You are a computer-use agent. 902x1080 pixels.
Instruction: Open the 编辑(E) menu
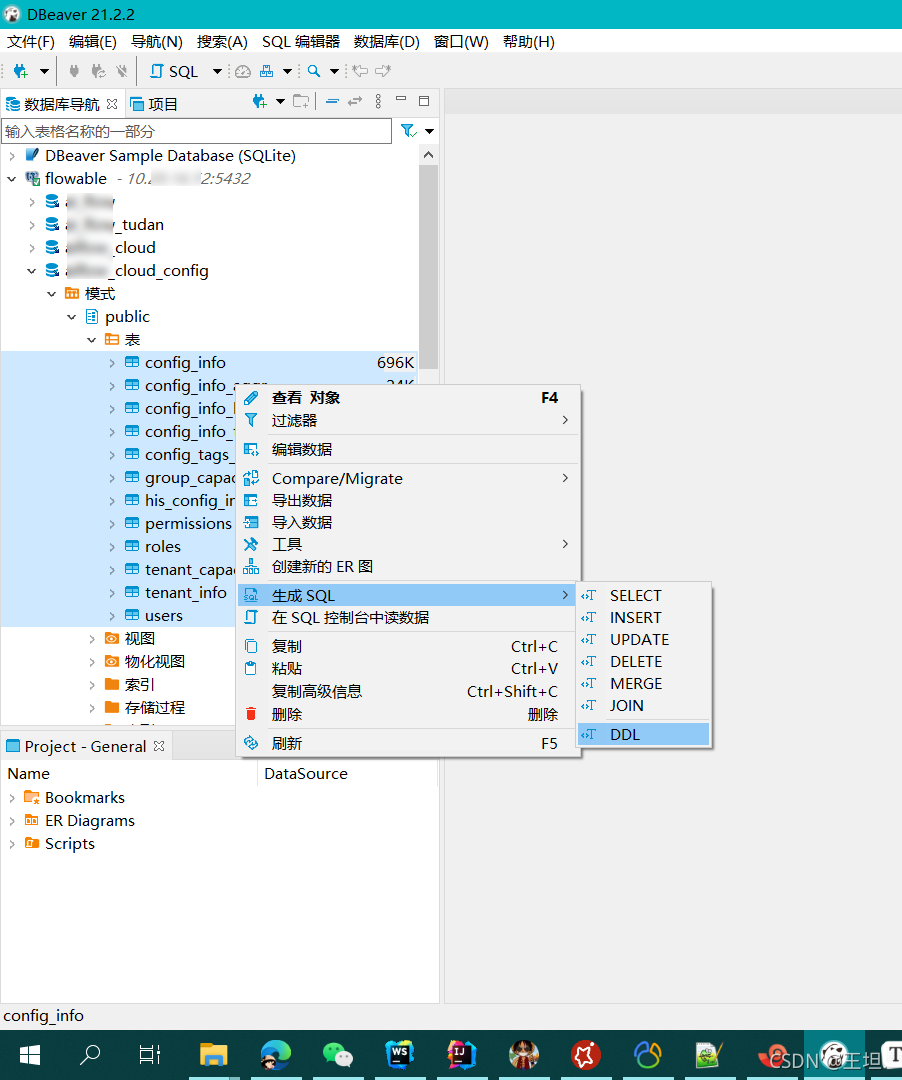[93, 42]
